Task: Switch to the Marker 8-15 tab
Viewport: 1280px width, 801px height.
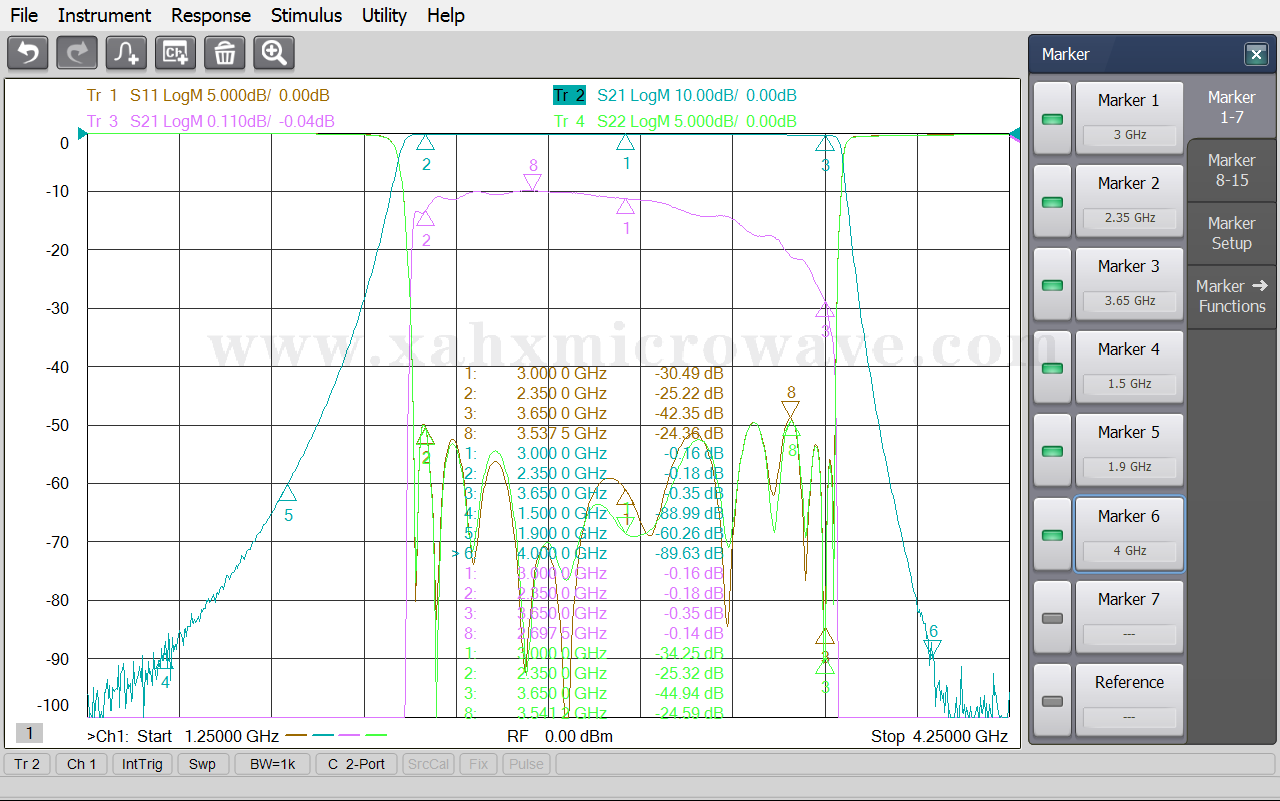Action: click(x=1231, y=170)
